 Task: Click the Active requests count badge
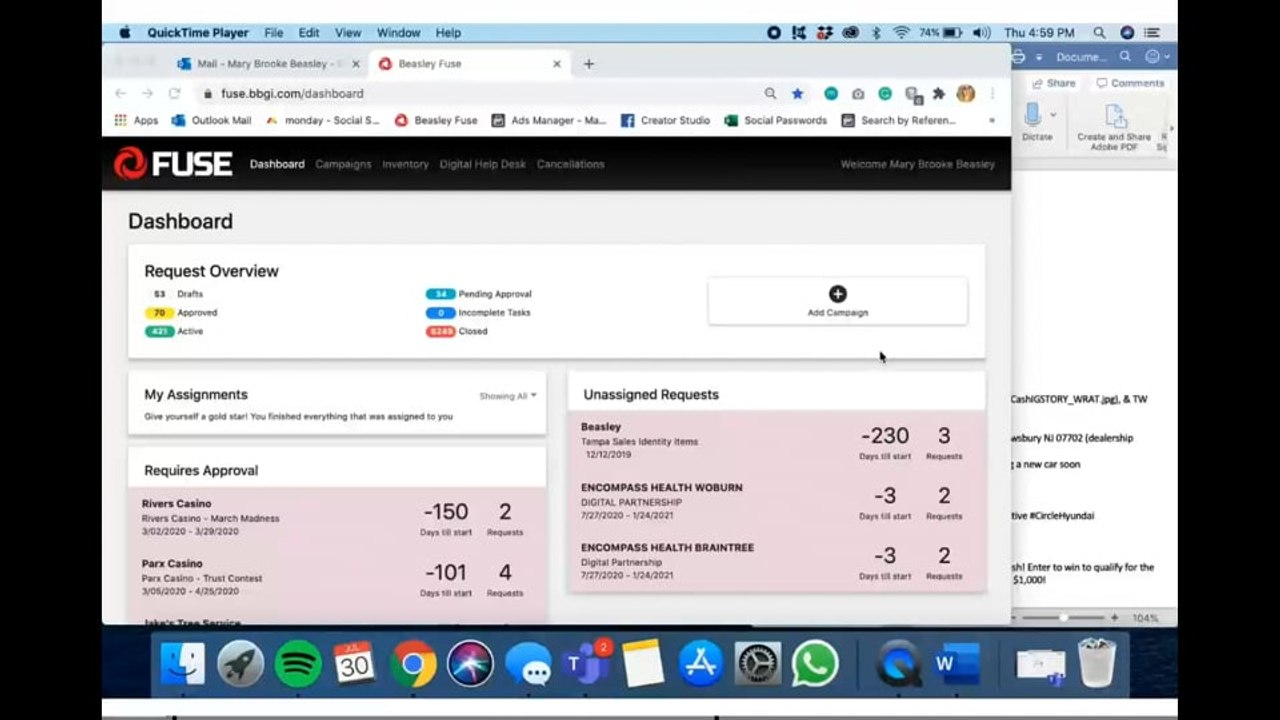coord(159,331)
